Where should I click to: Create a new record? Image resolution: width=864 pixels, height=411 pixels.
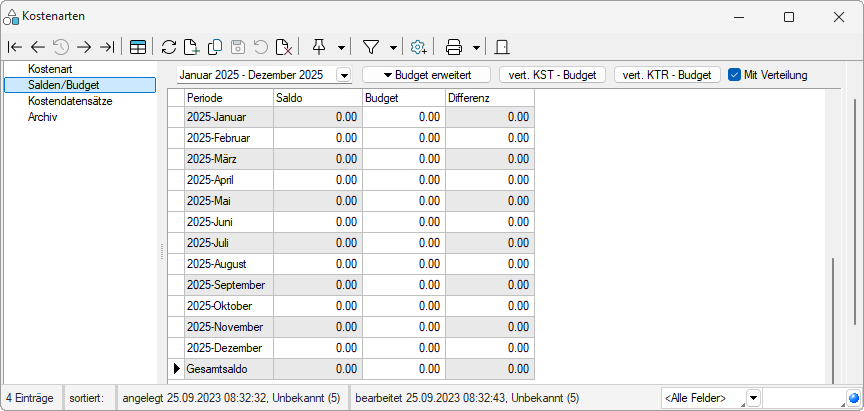click(x=192, y=47)
